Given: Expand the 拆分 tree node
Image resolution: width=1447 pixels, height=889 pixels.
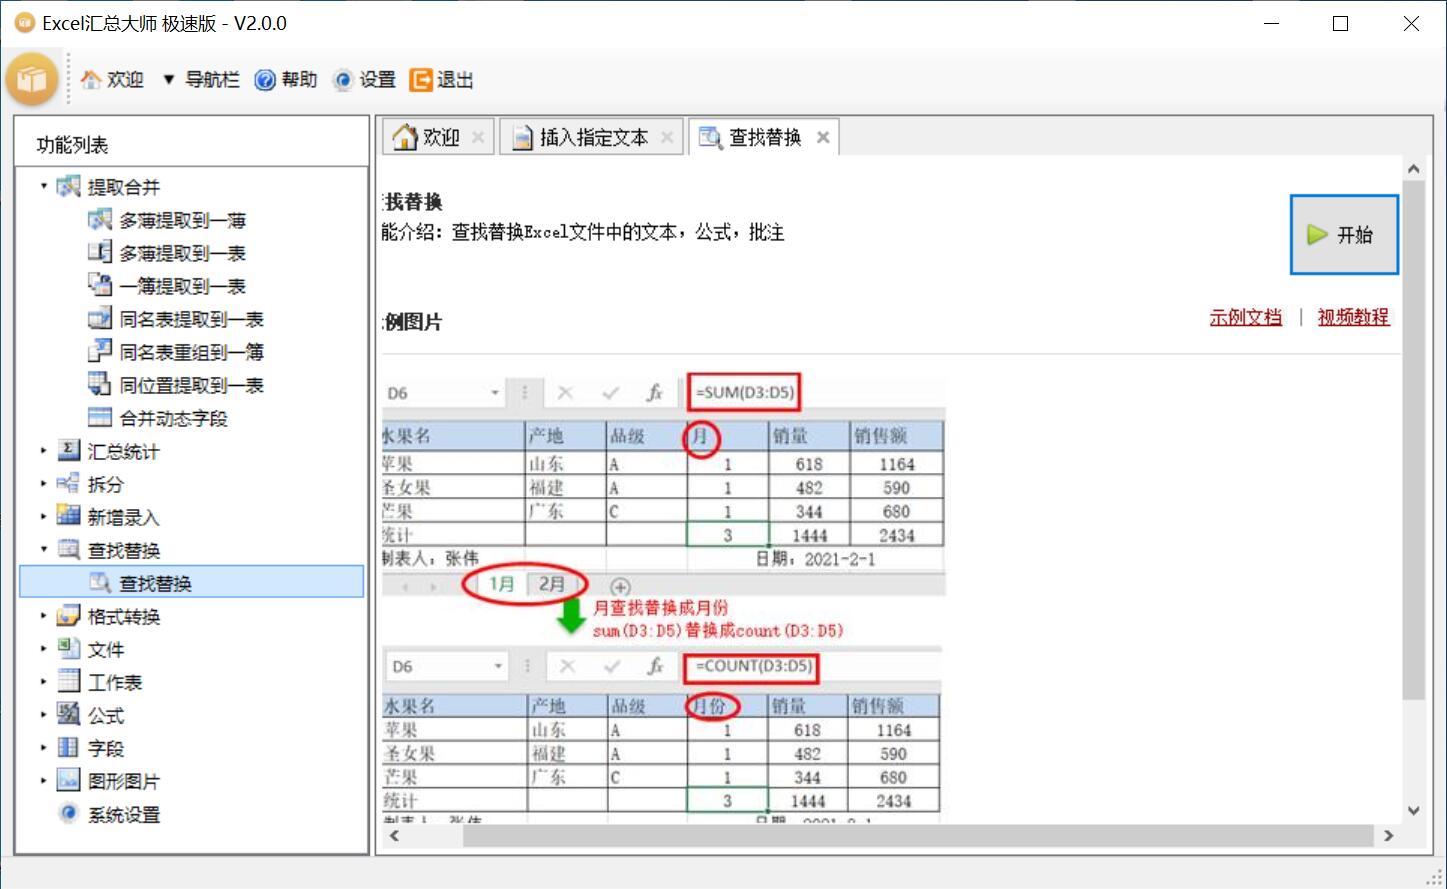Looking at the screenshot, I should [x=44, y=484].
